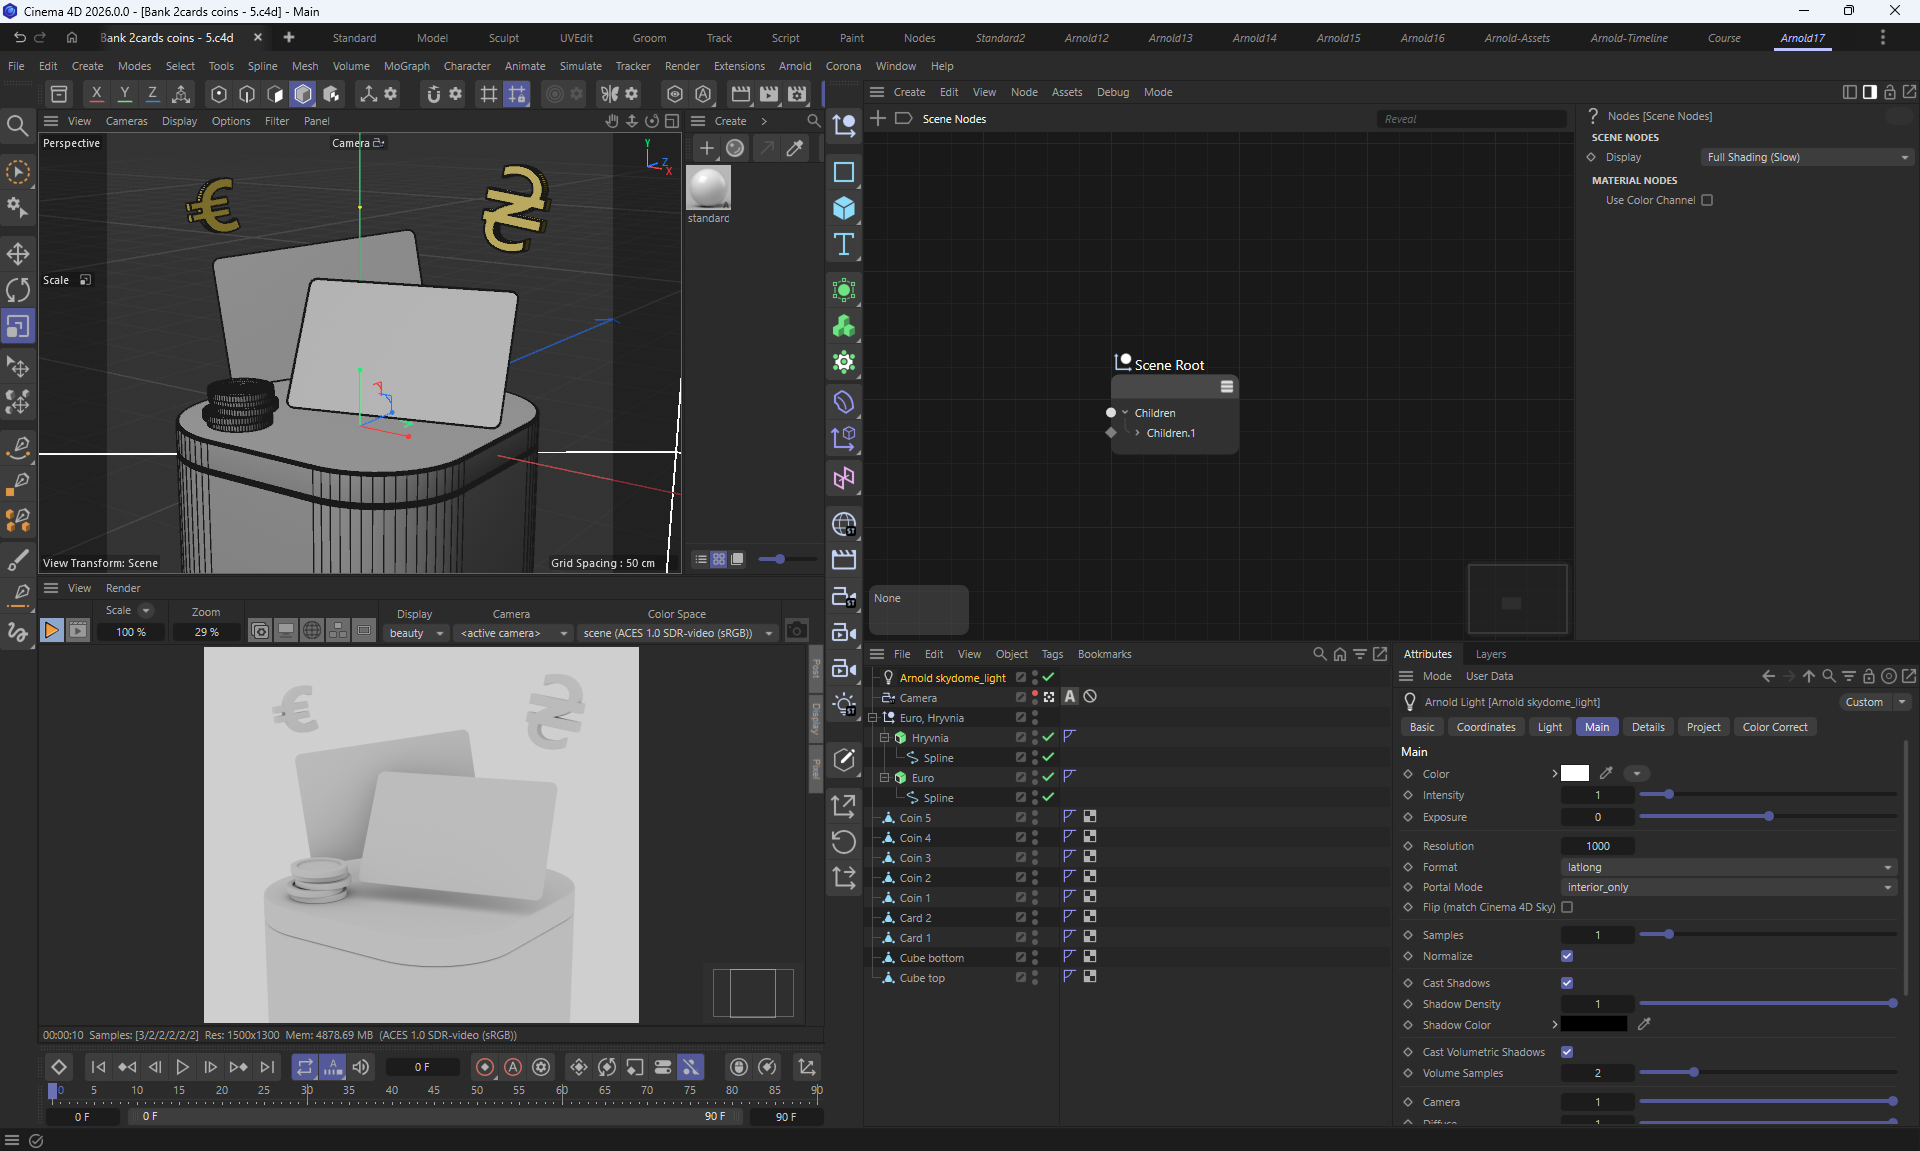
Task: Enable Use Color Channel checkbox
Action: (x=1707, y=200)
